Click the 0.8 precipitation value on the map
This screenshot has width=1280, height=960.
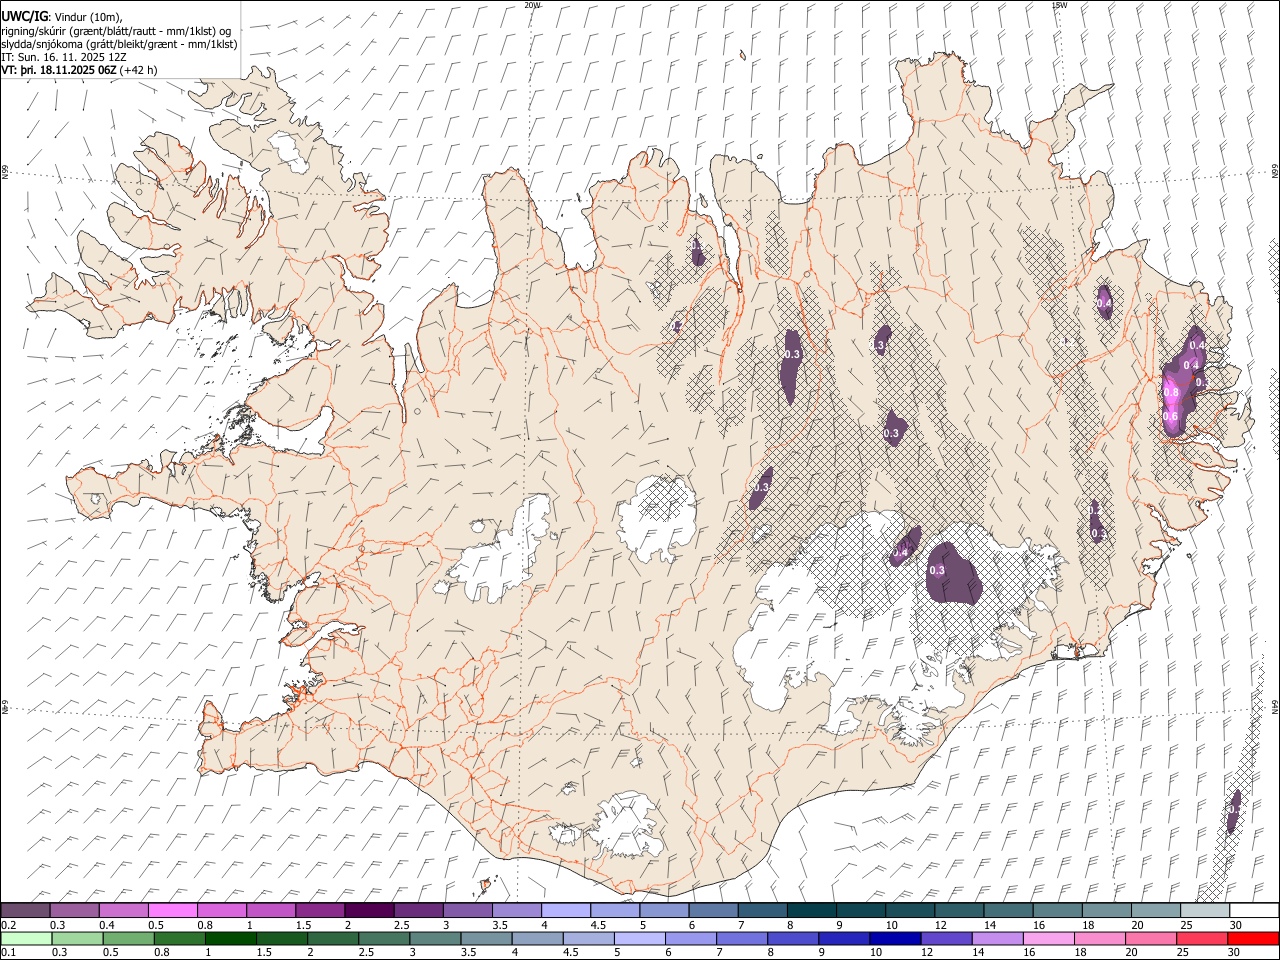[1171, 393]
